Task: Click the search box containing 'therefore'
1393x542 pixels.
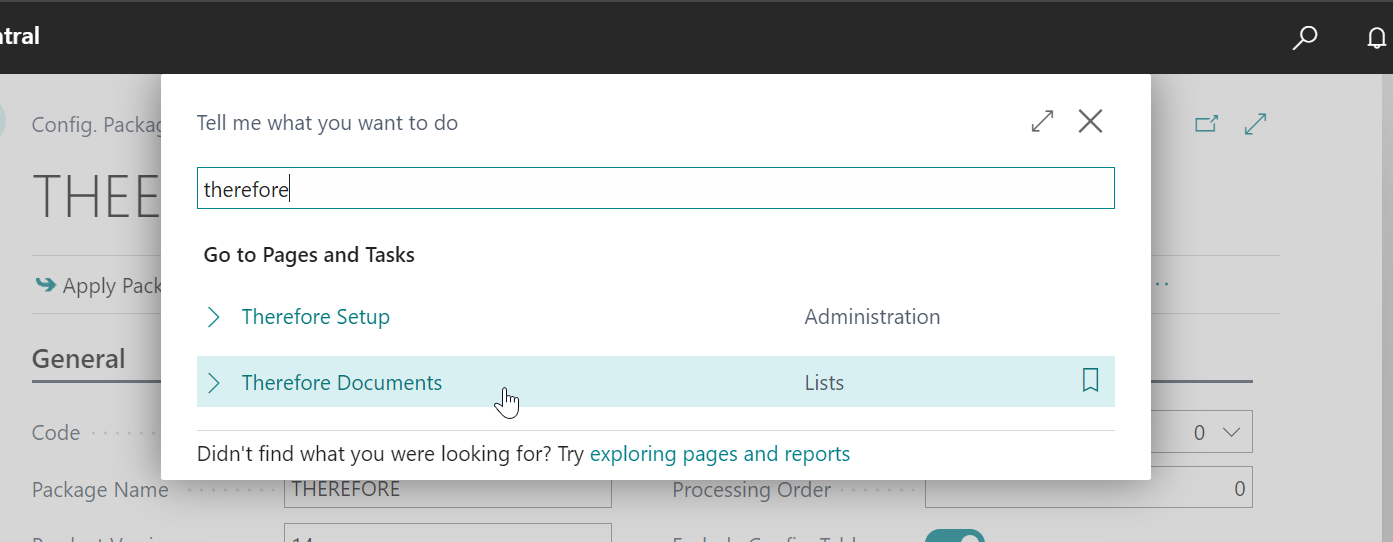Action: pyautogui.click(x=655, y=189)
